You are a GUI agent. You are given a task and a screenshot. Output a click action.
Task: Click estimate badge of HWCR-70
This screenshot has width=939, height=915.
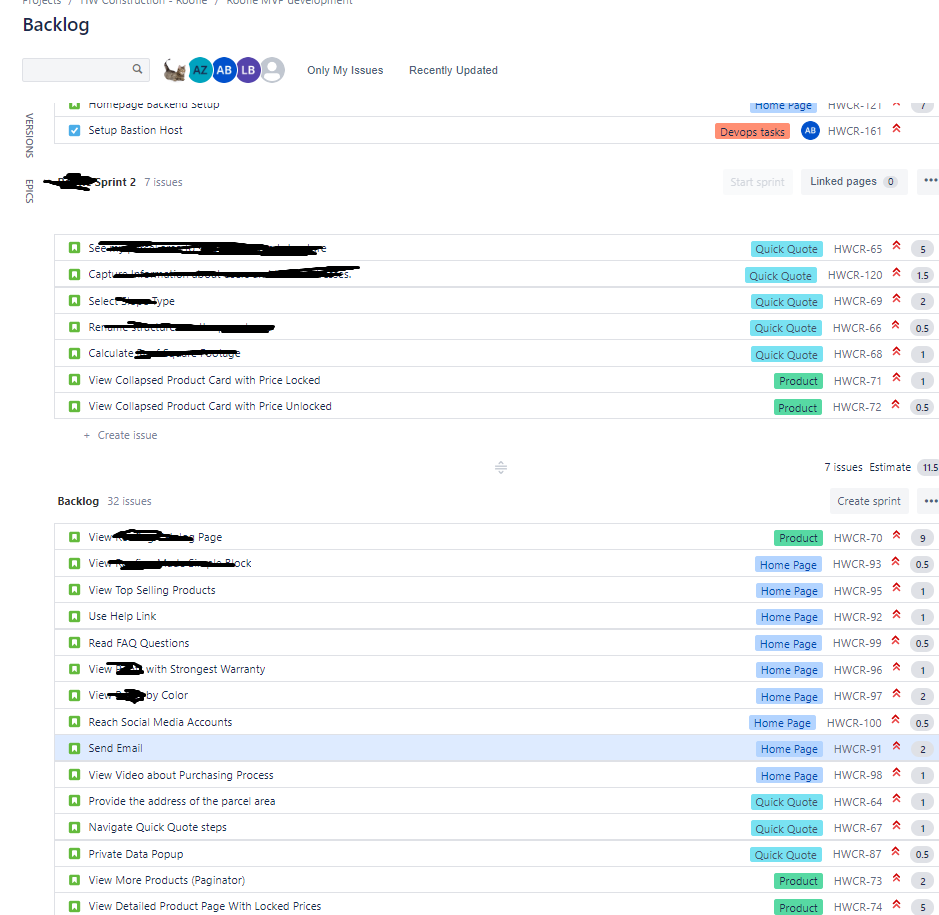pyautogui.click(x=922, y=538)
